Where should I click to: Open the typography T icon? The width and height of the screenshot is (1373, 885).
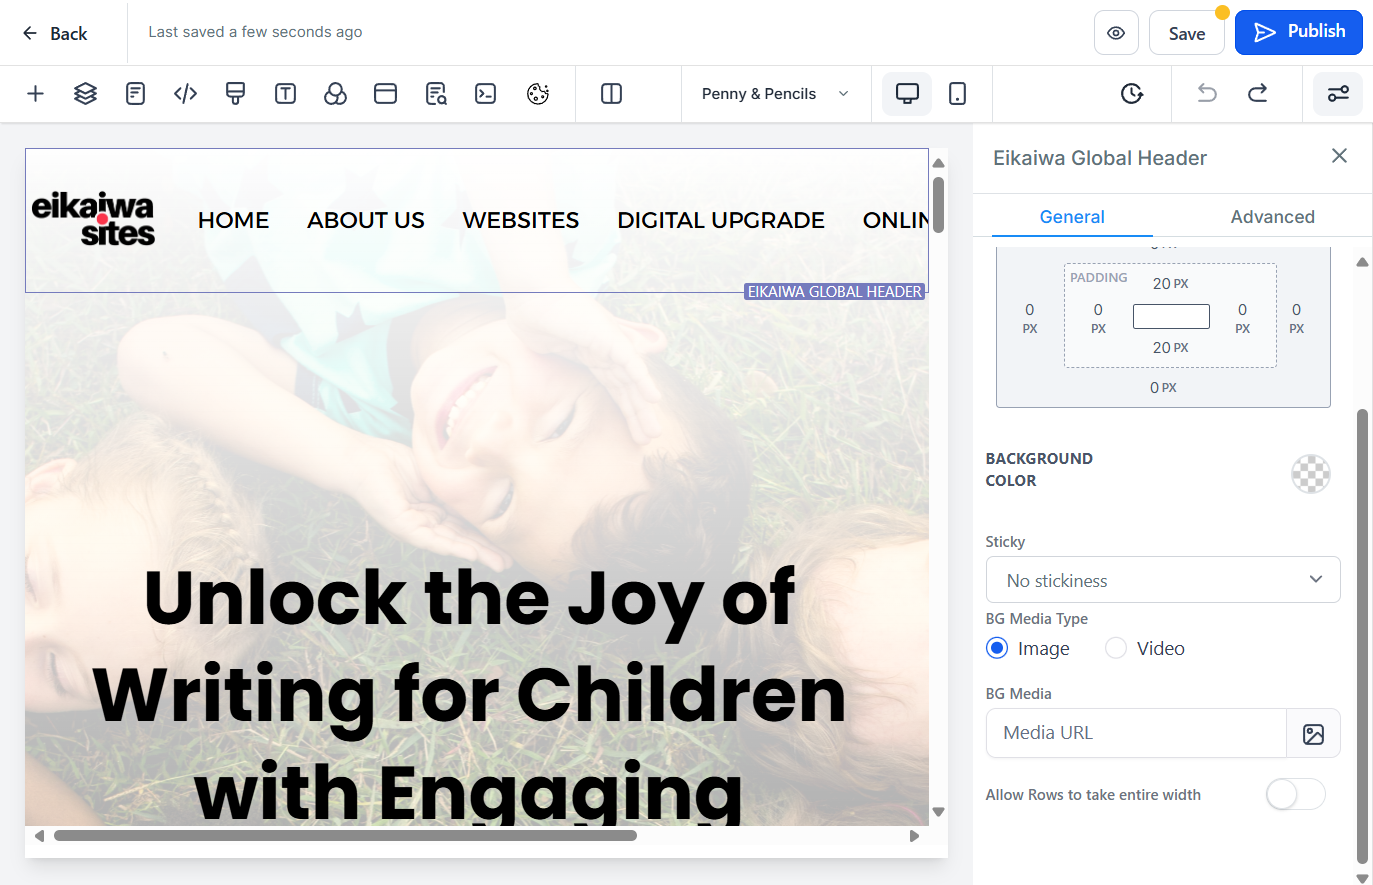pos(285,94)
